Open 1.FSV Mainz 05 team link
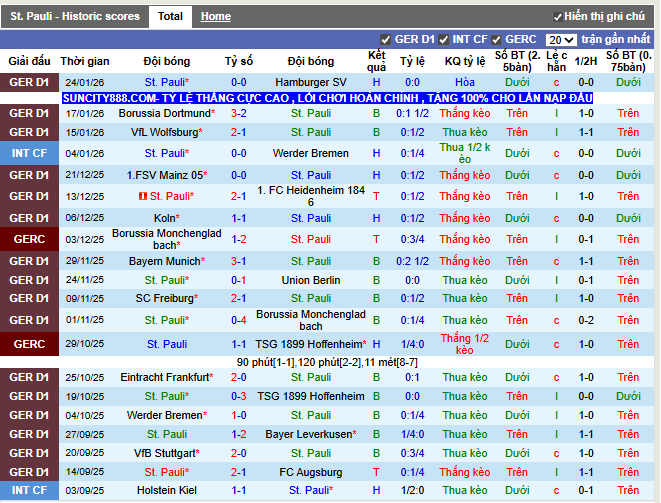Screen dimensions: 661x503 tap(165, 175)
